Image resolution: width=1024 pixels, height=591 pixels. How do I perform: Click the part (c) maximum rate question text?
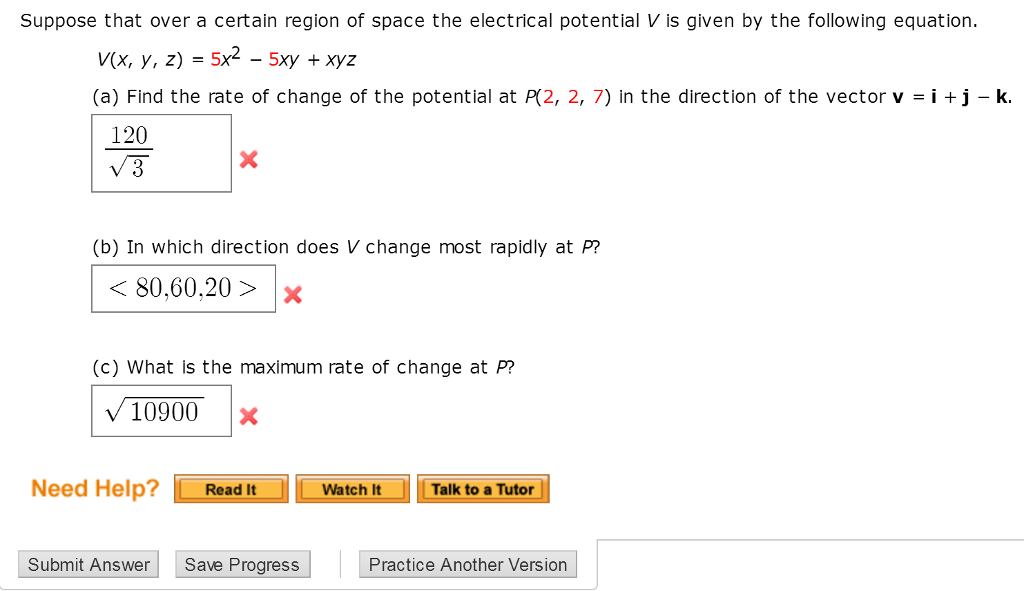303,367
